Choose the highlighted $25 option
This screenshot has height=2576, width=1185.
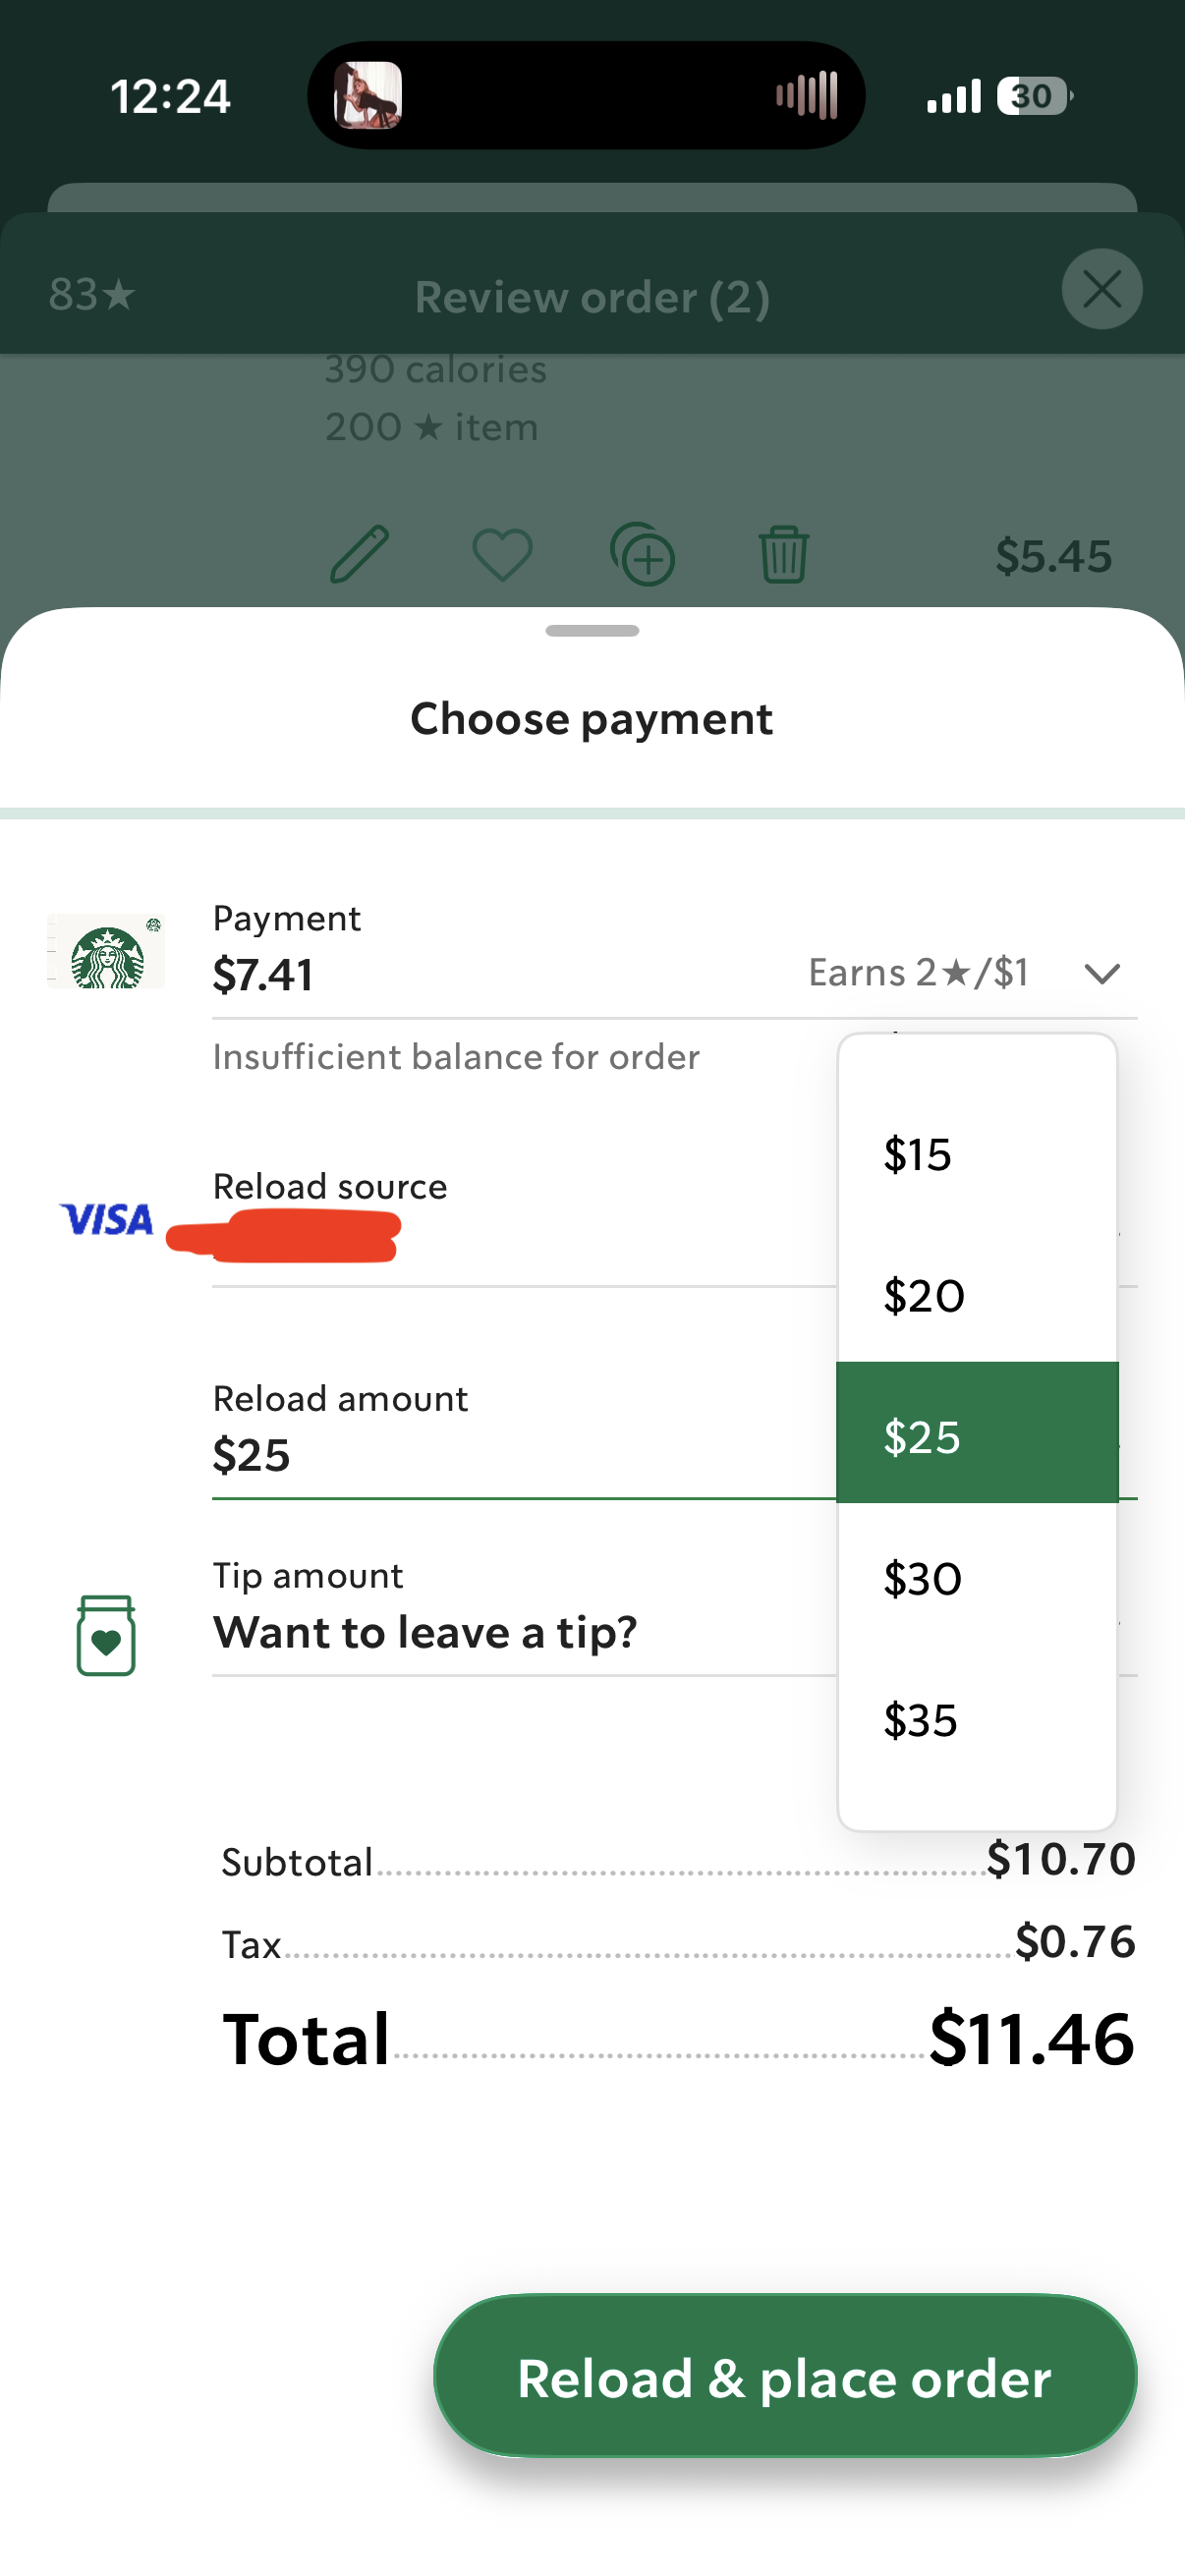(976, 1436)
